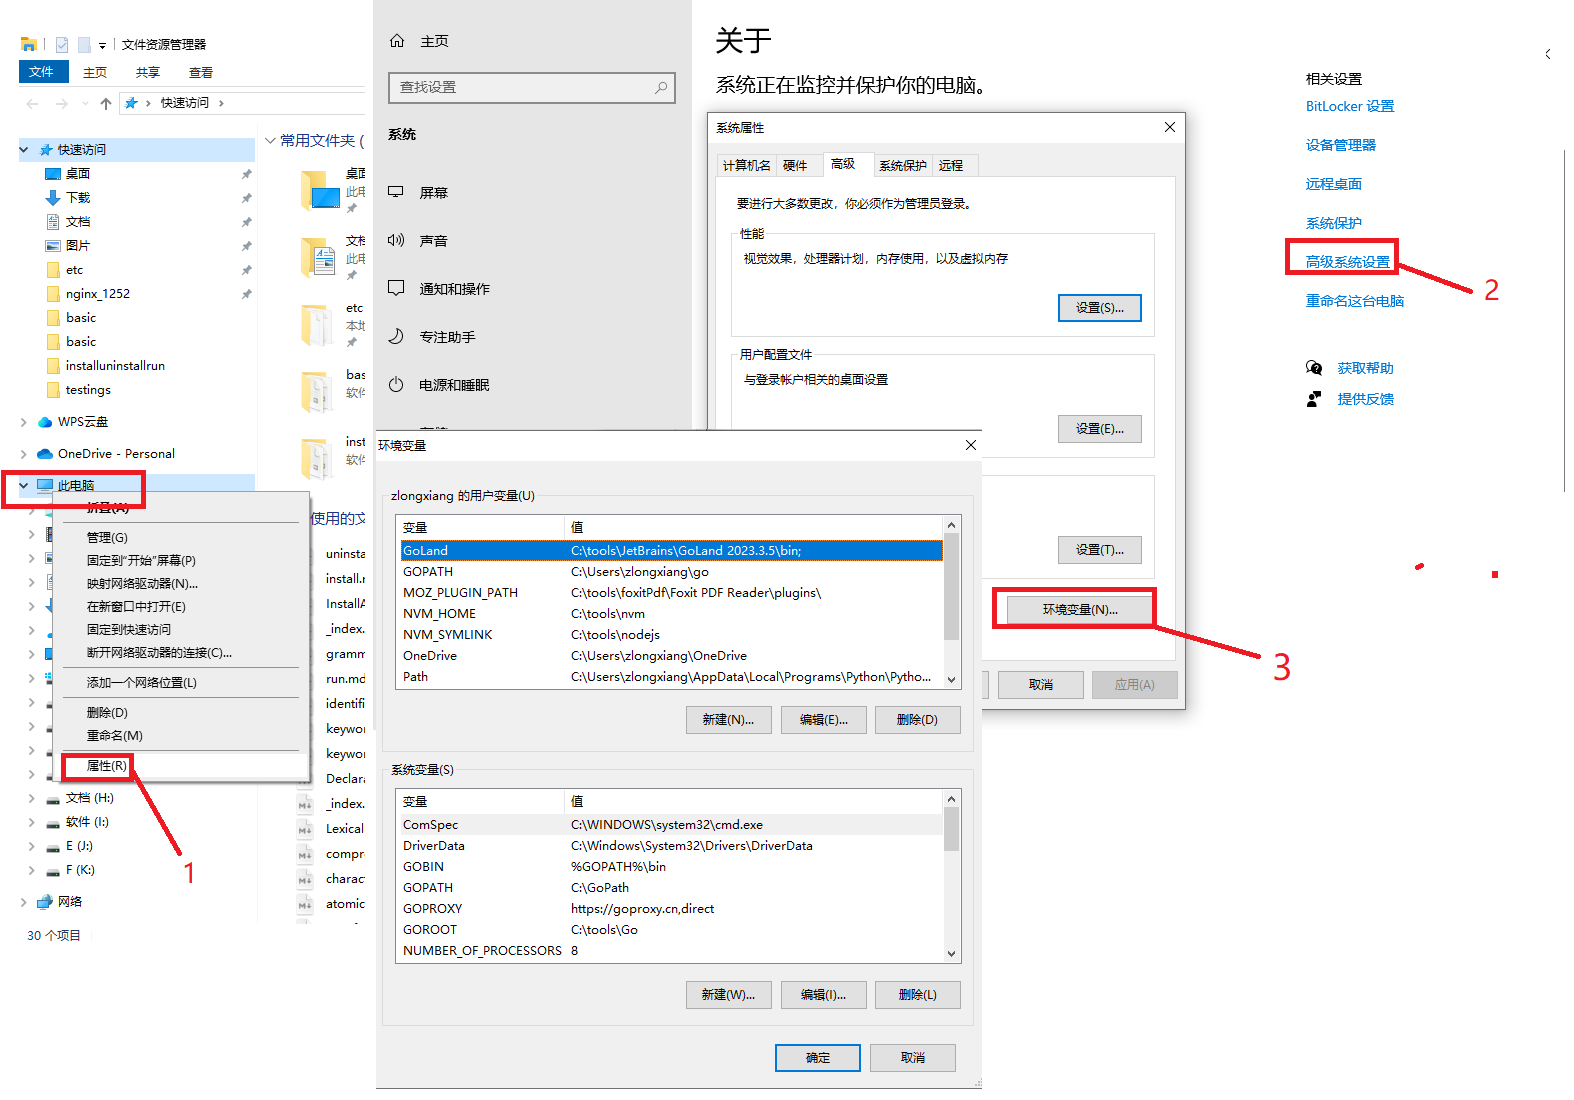Click the WPS云盘 cloud icon
This screenshot has width=1574, height=1100.
(x=45, y=422)
